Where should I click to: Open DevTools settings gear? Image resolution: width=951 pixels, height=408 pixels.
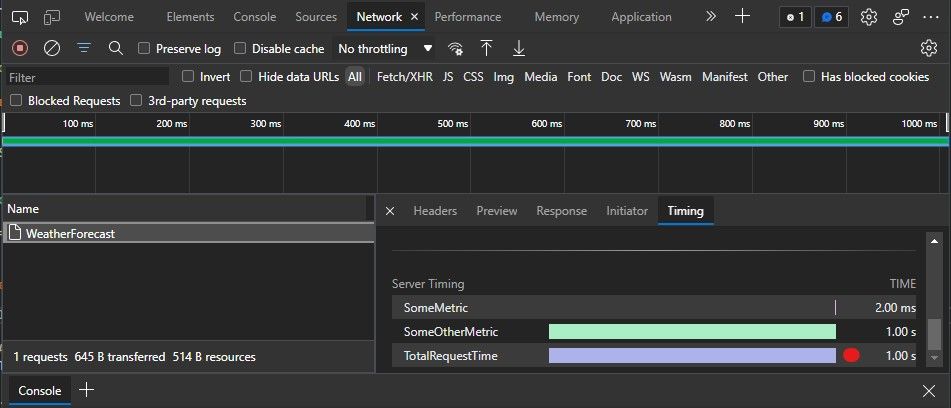click(x=869, y=17)
